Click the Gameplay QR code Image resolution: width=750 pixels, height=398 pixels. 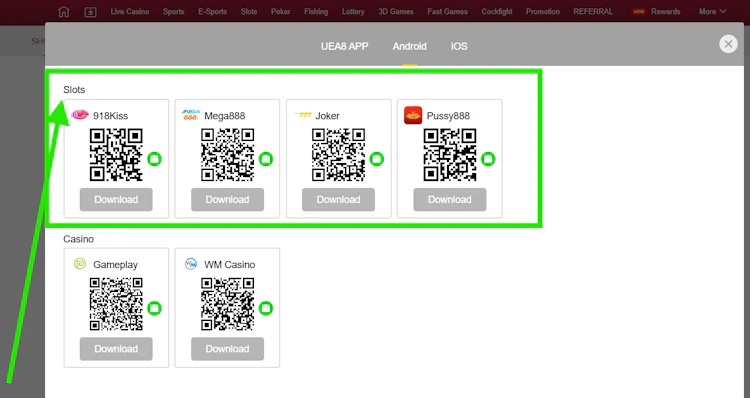(x=116, y=304)
